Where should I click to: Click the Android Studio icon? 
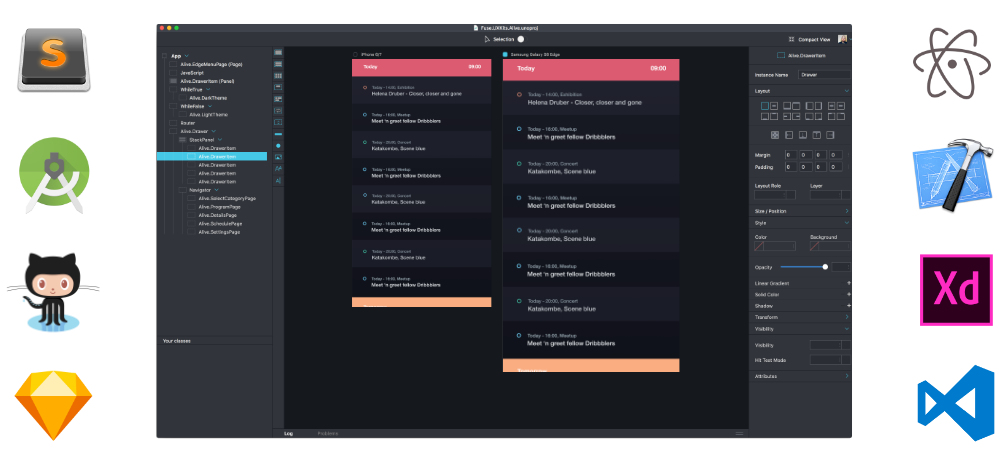54,175
